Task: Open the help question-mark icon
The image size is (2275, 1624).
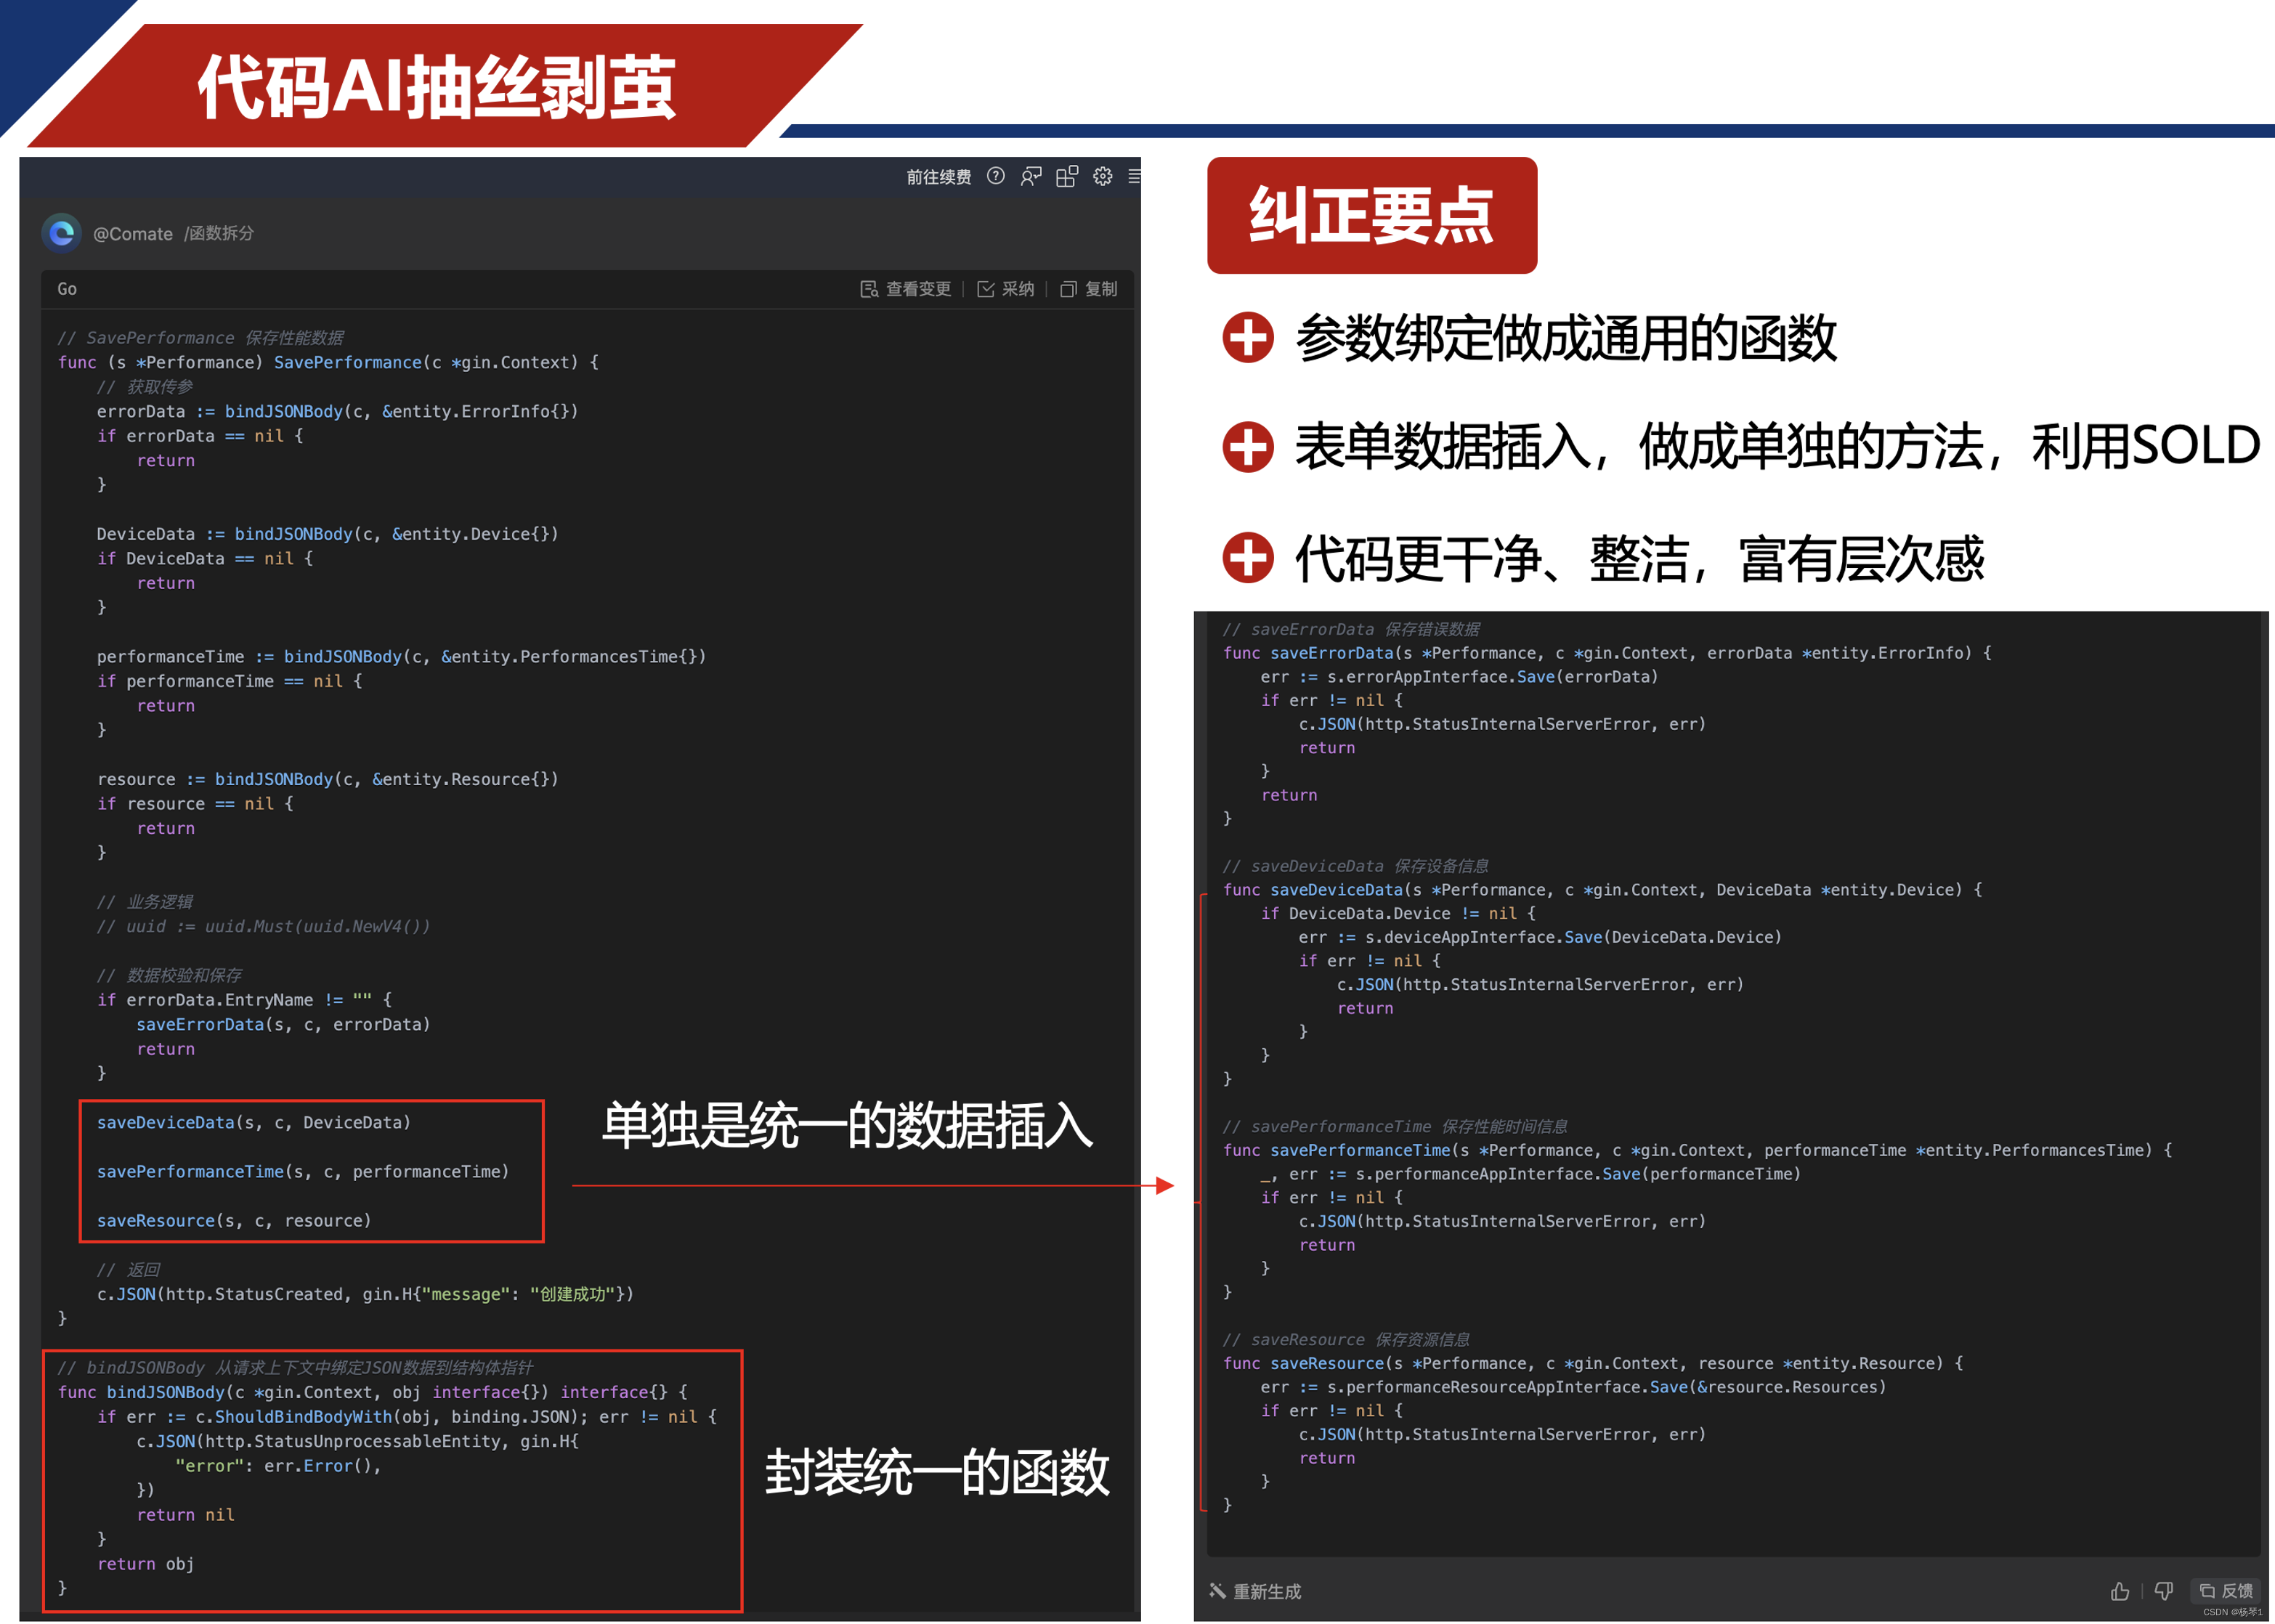Action: coord(995,176)
